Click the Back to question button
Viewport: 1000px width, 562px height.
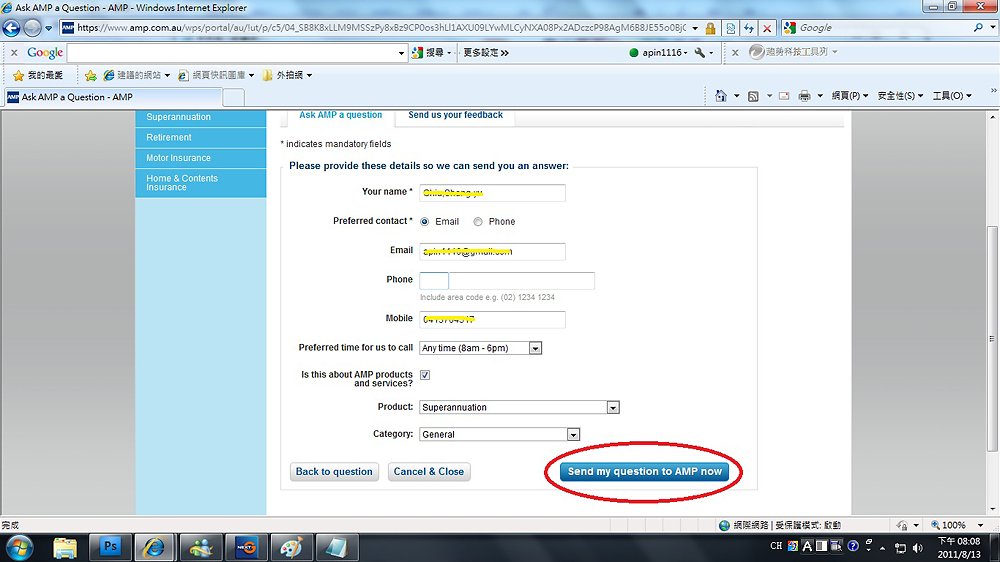(x=334, y=471)
